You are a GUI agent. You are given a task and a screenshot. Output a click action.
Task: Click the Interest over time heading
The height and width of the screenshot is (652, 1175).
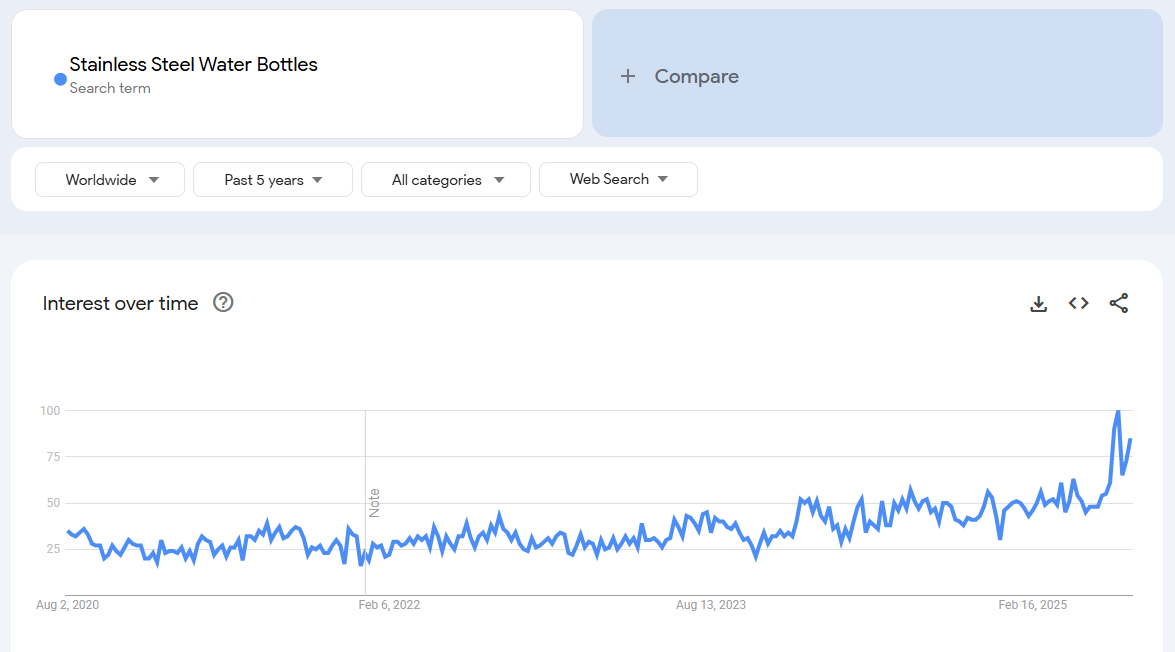[x=120, y=303]
